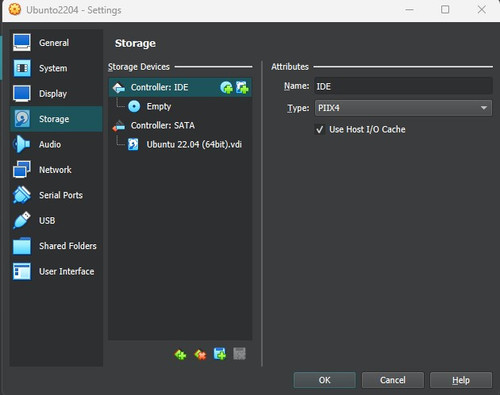Click the Network computers icon
The width and height of the screenshot is (500, 395).
[x=22, y=169]
